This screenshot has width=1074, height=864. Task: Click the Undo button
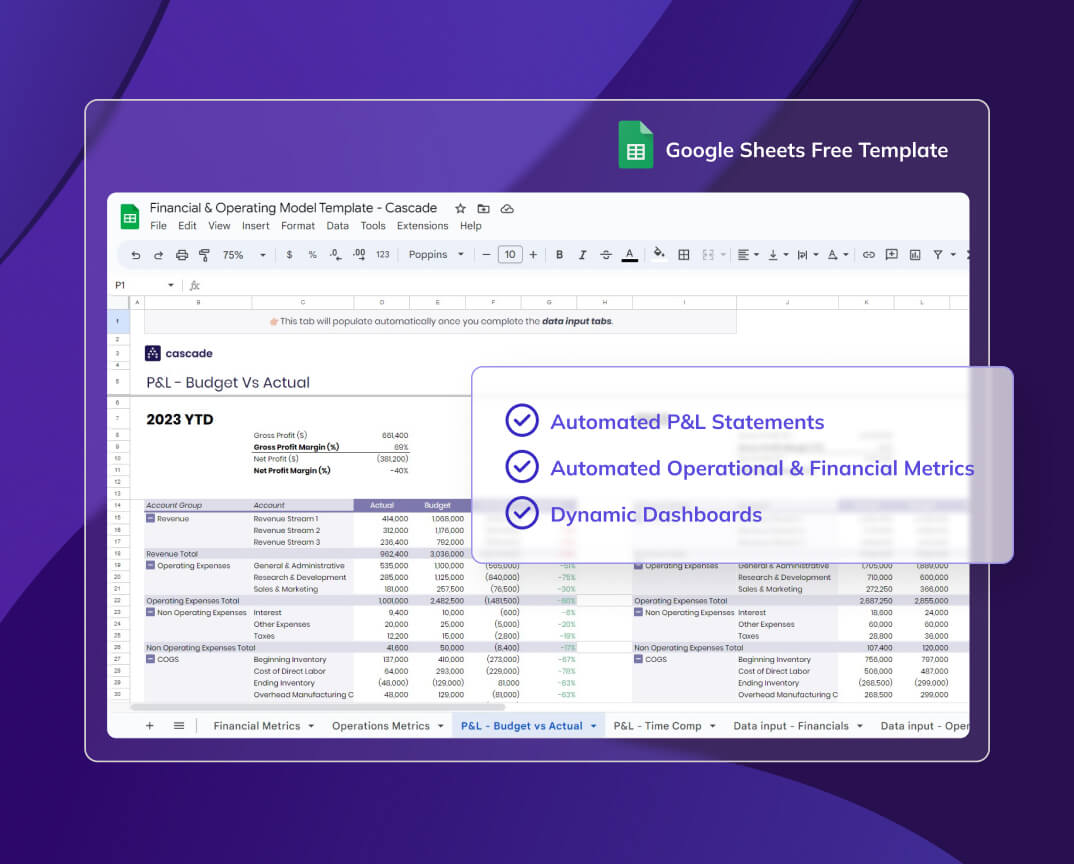(136, 254)
